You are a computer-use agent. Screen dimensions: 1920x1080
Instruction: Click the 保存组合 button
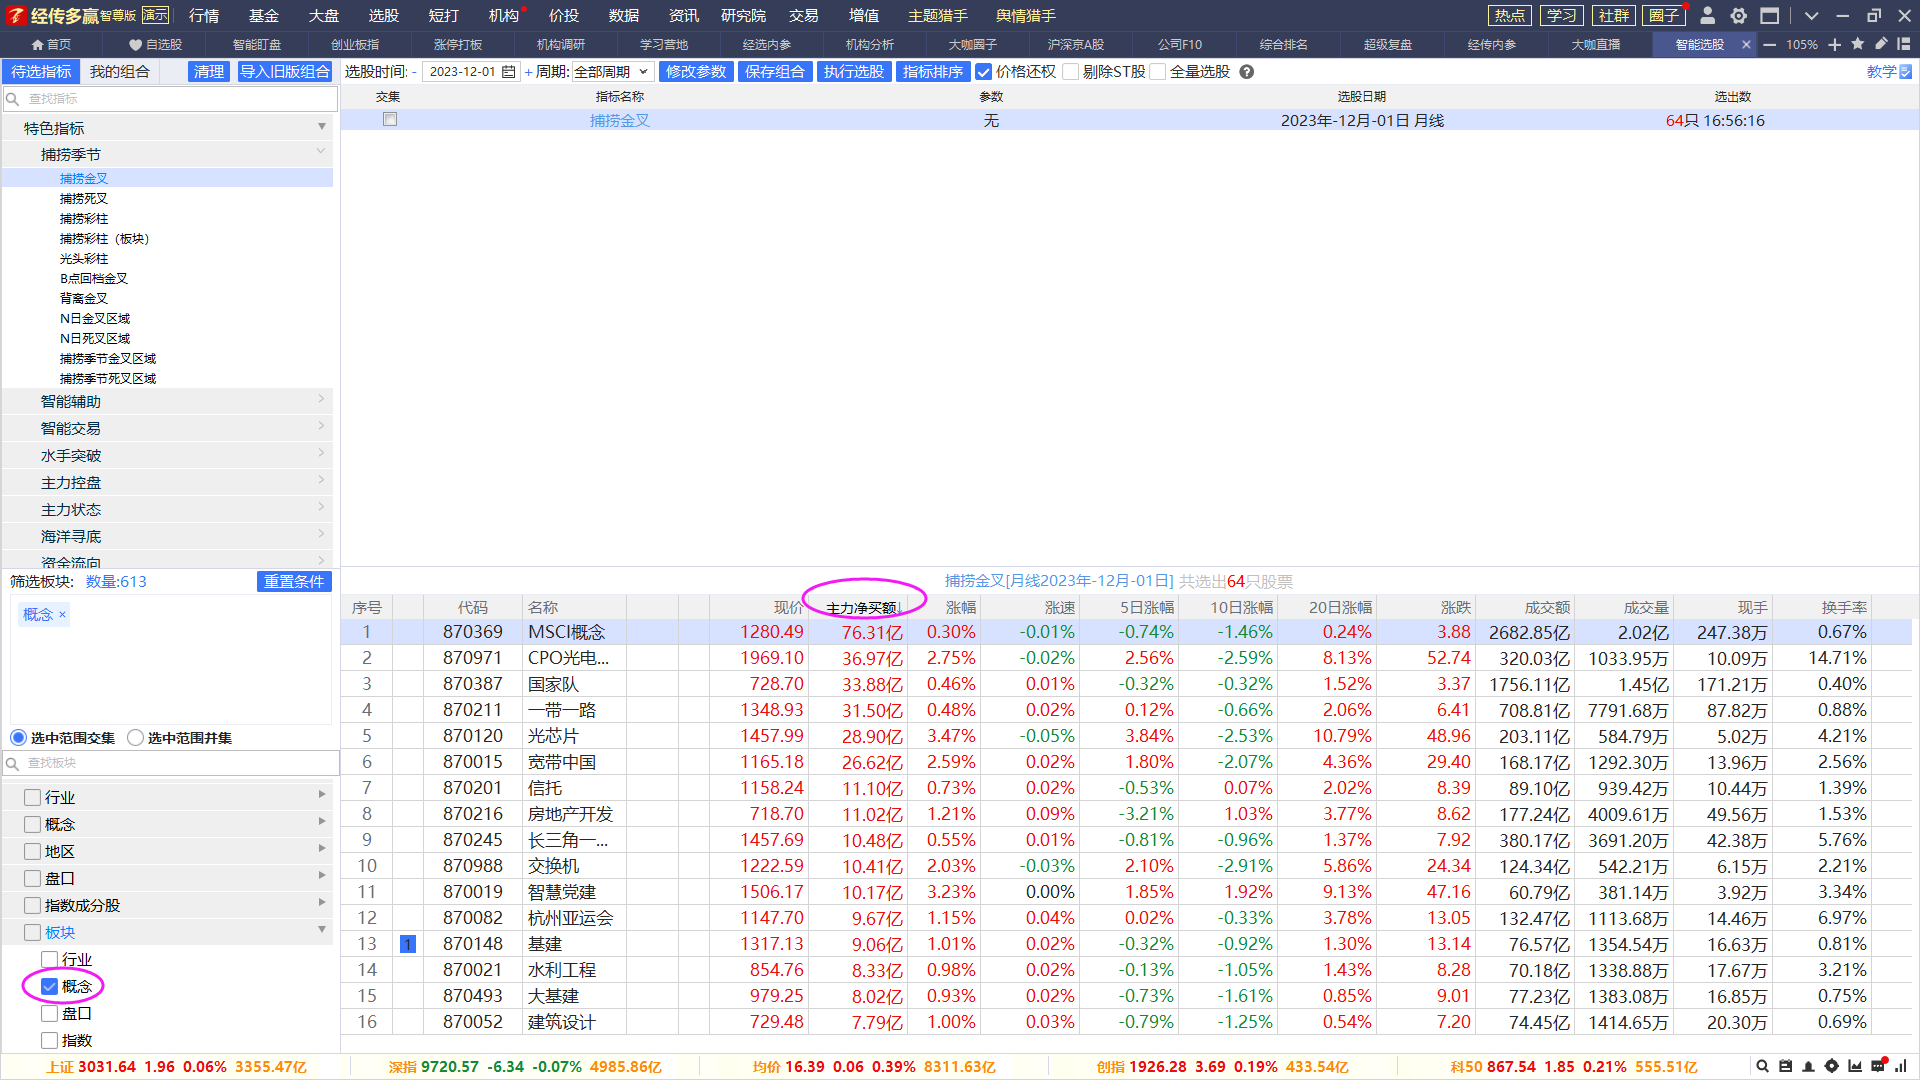[x=775, y=72]
